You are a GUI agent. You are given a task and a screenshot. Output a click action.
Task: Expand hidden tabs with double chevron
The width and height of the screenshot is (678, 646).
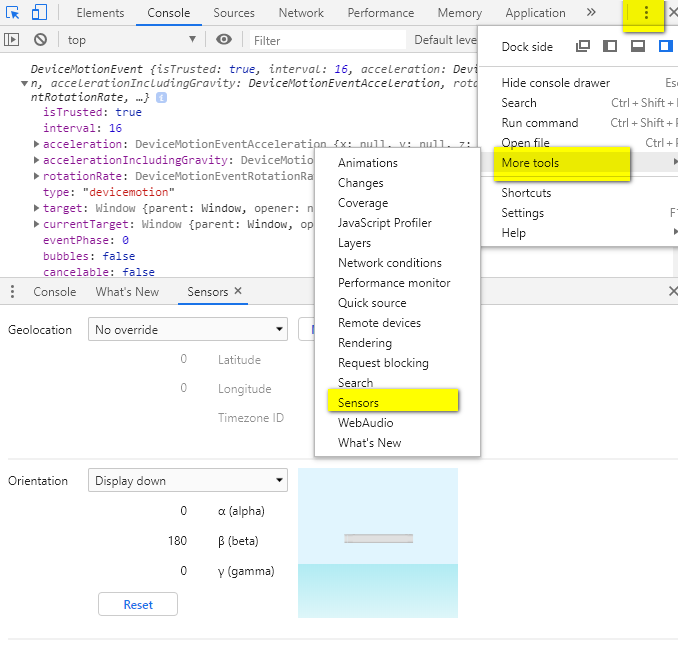coord(591,12)
